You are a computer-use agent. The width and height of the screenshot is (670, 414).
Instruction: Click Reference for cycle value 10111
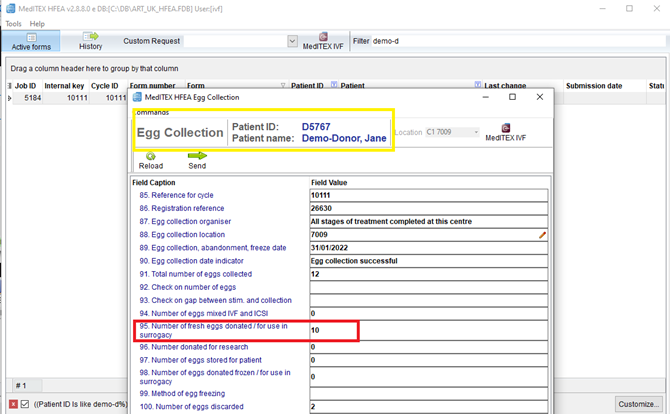(x=429, y=195)
